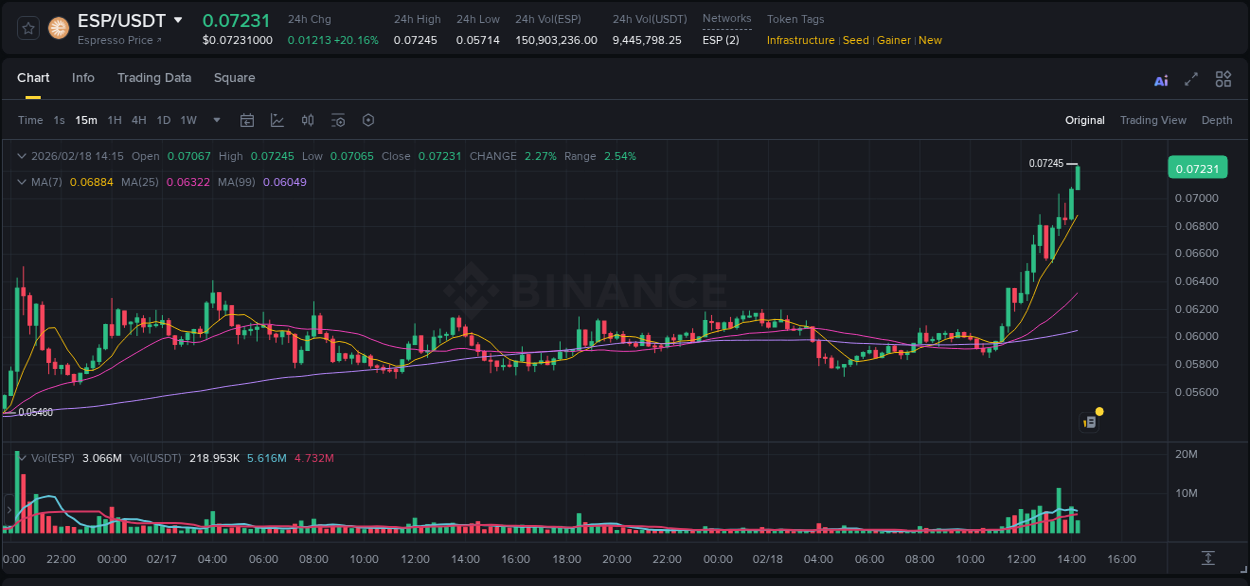Expand the chart to fullscreen view
This screenshot has height=586, width=1250.
[1190, 79]
